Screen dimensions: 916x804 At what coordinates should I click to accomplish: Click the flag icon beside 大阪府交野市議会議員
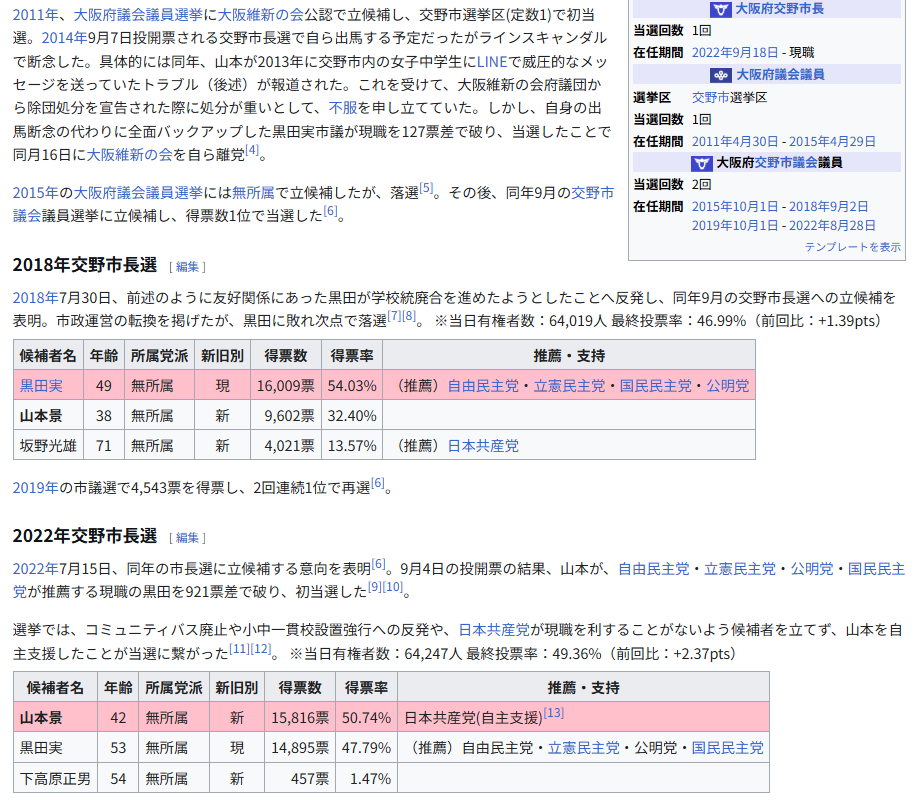coord(701,162)
